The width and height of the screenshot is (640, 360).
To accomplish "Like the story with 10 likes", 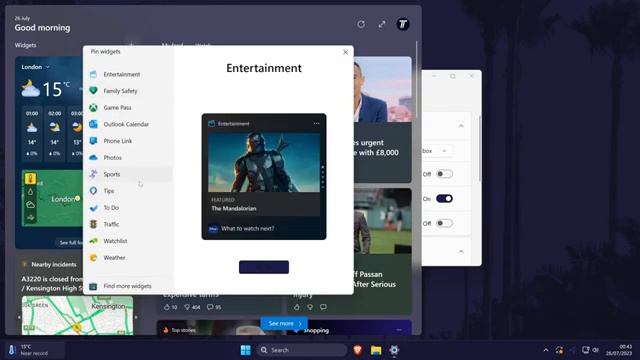I will coord(170,307).
